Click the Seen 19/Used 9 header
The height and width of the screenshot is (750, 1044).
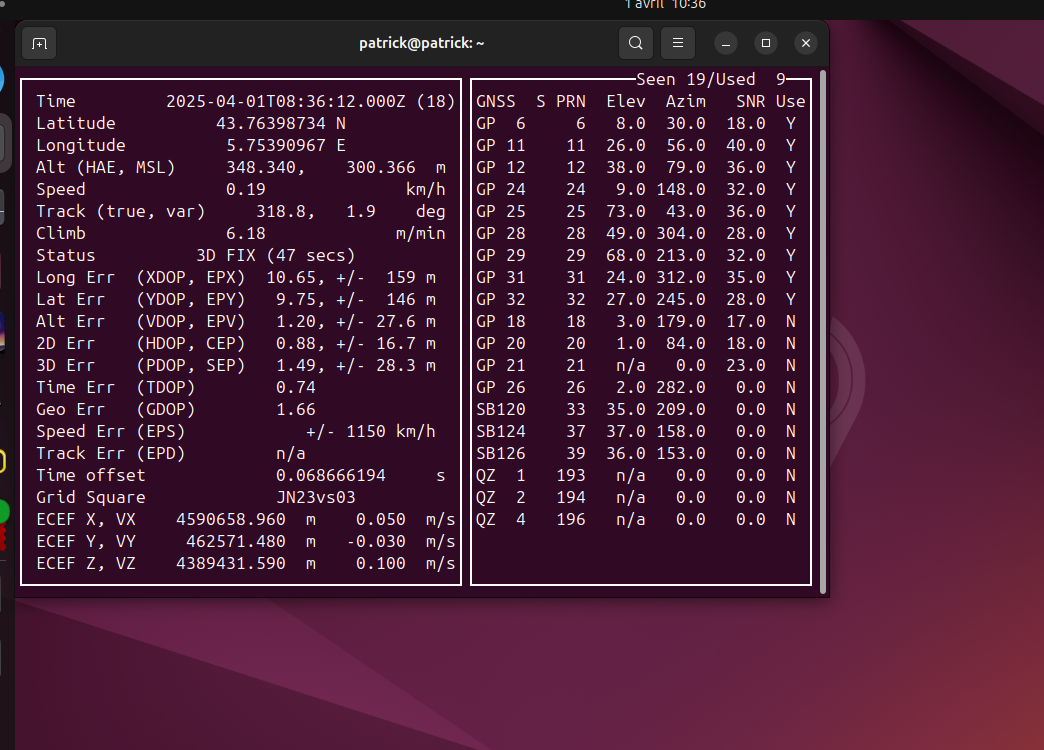[711, 79]
